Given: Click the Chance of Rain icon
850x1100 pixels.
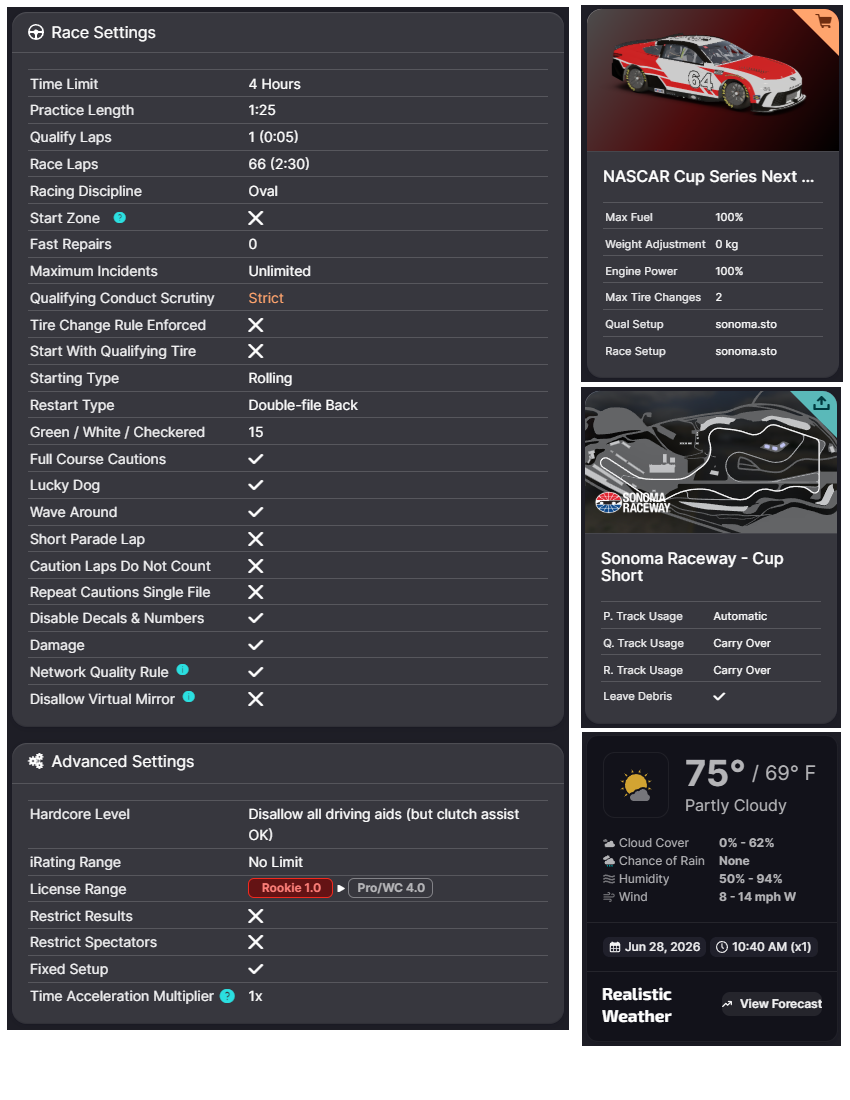Looking at the screenshot, I should click(609, 861).
